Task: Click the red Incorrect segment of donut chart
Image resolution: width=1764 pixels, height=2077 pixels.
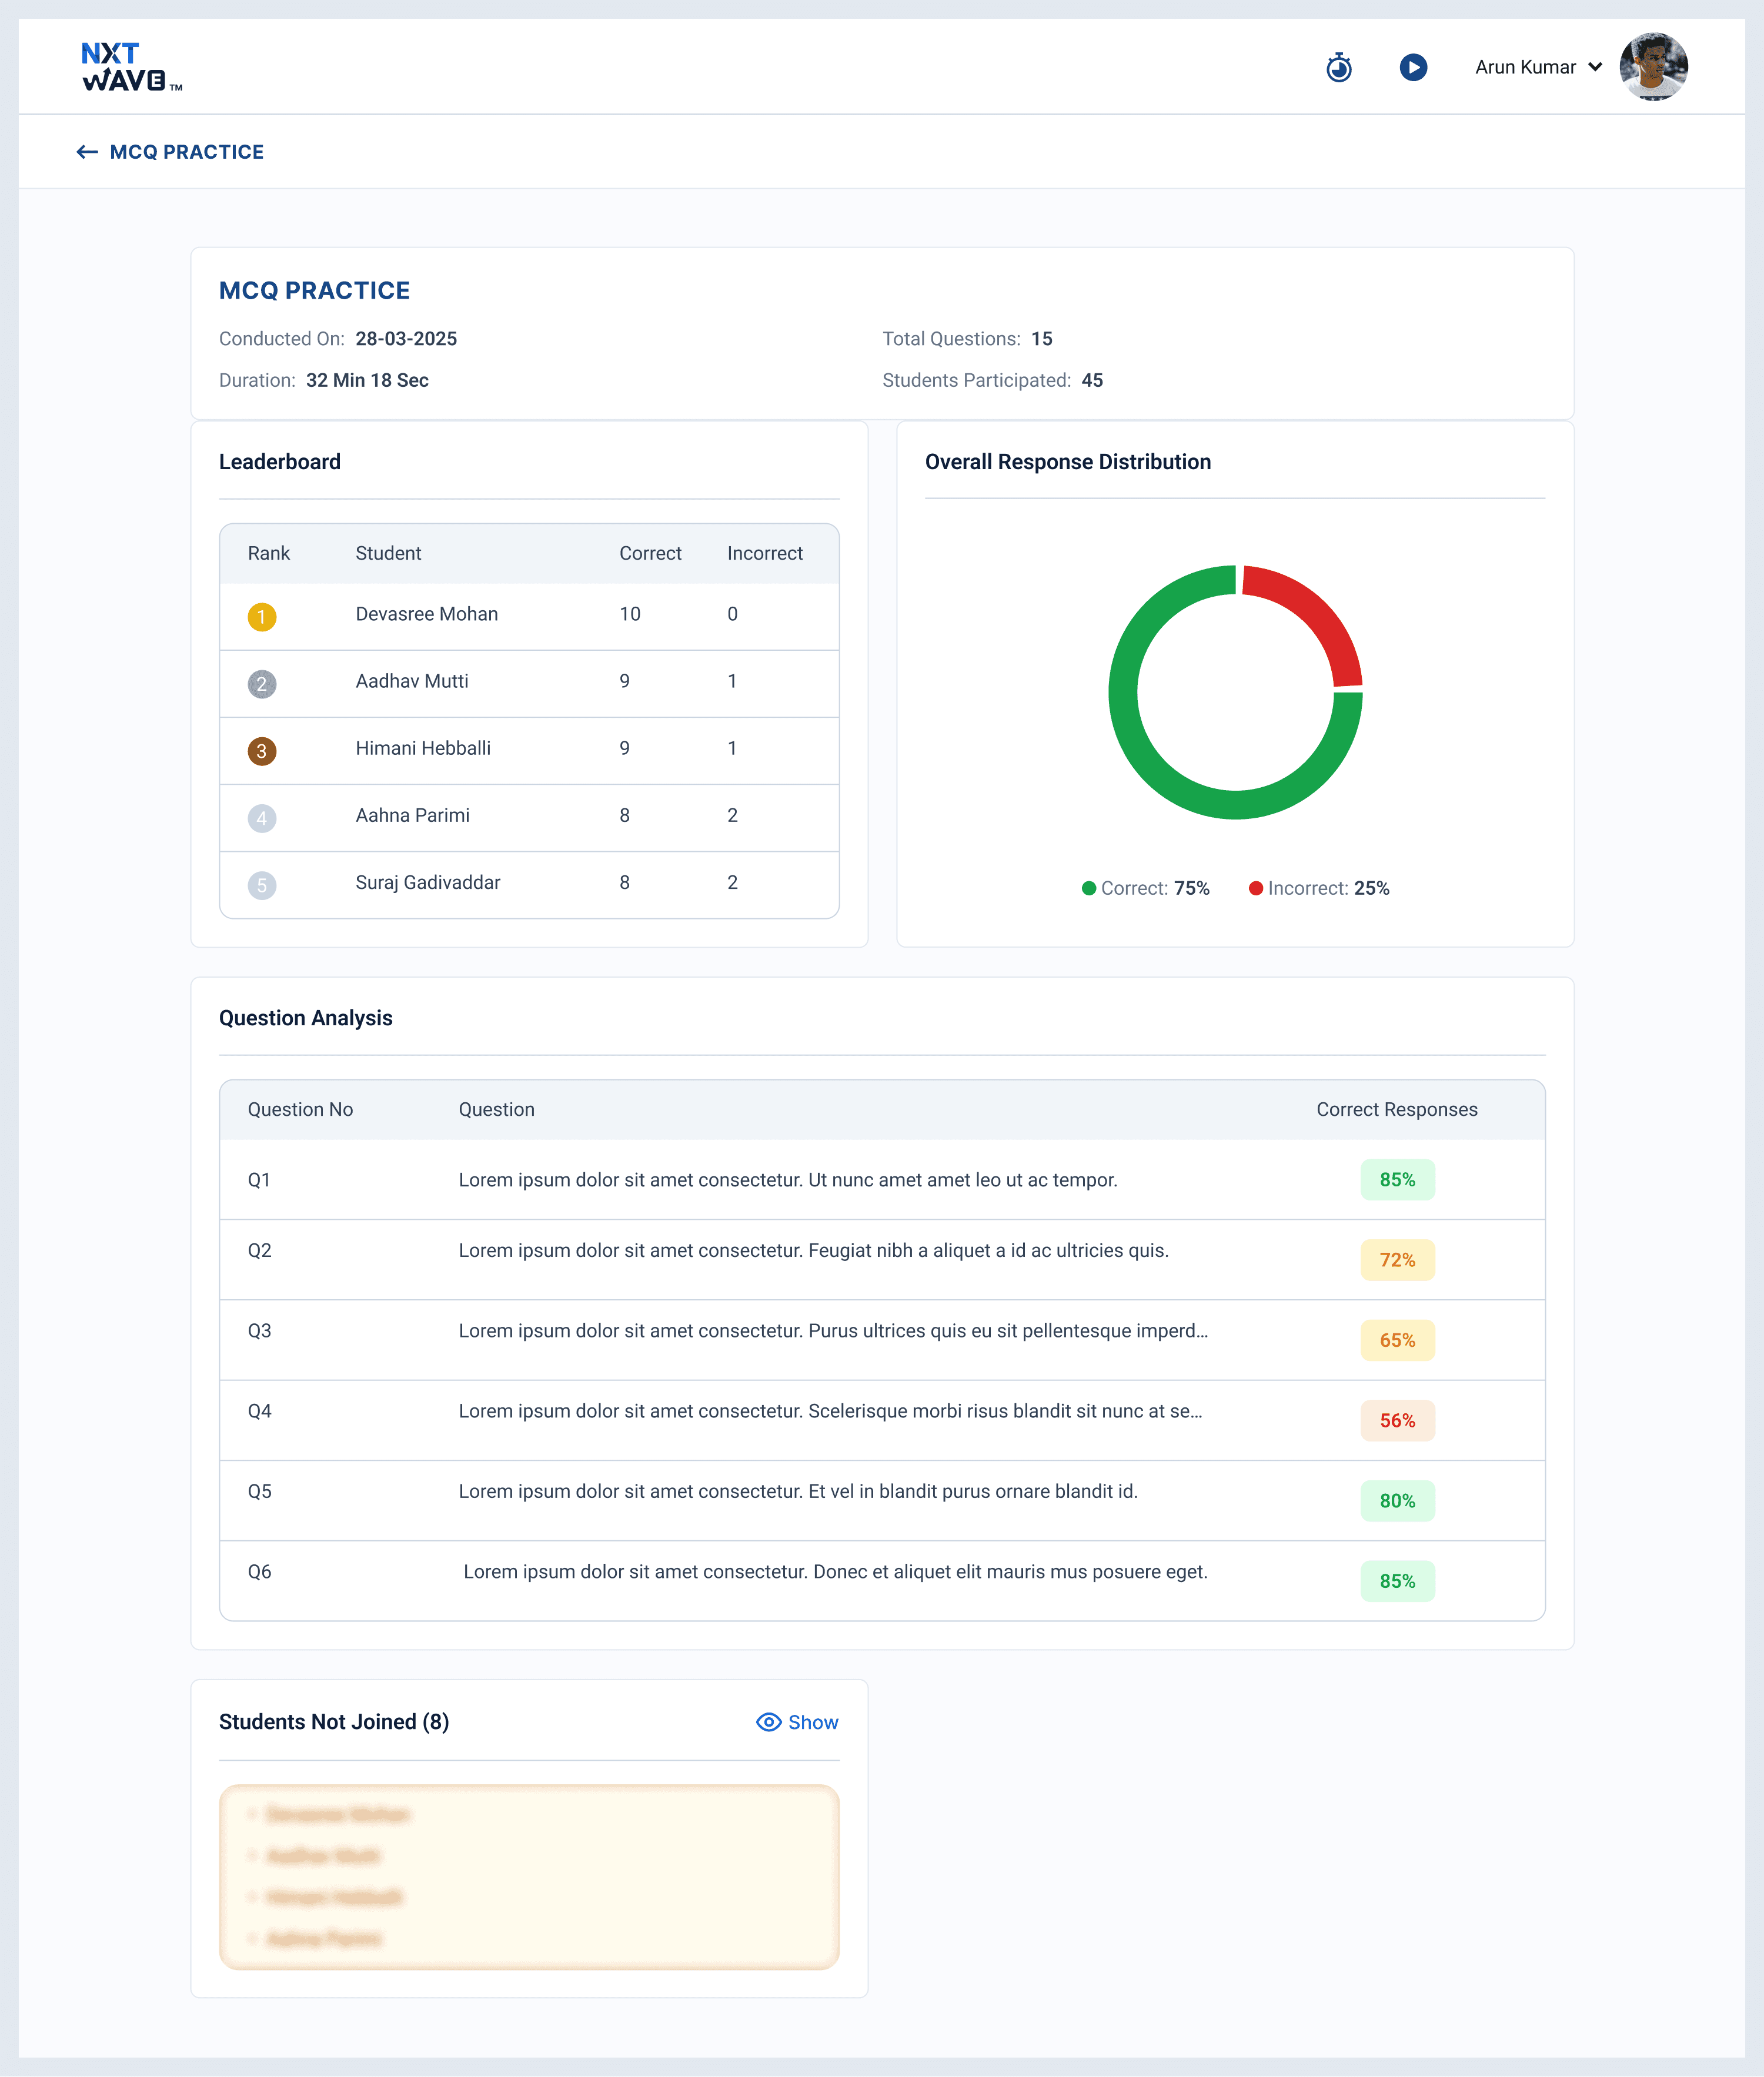Action: click(x=1315, y=612)
